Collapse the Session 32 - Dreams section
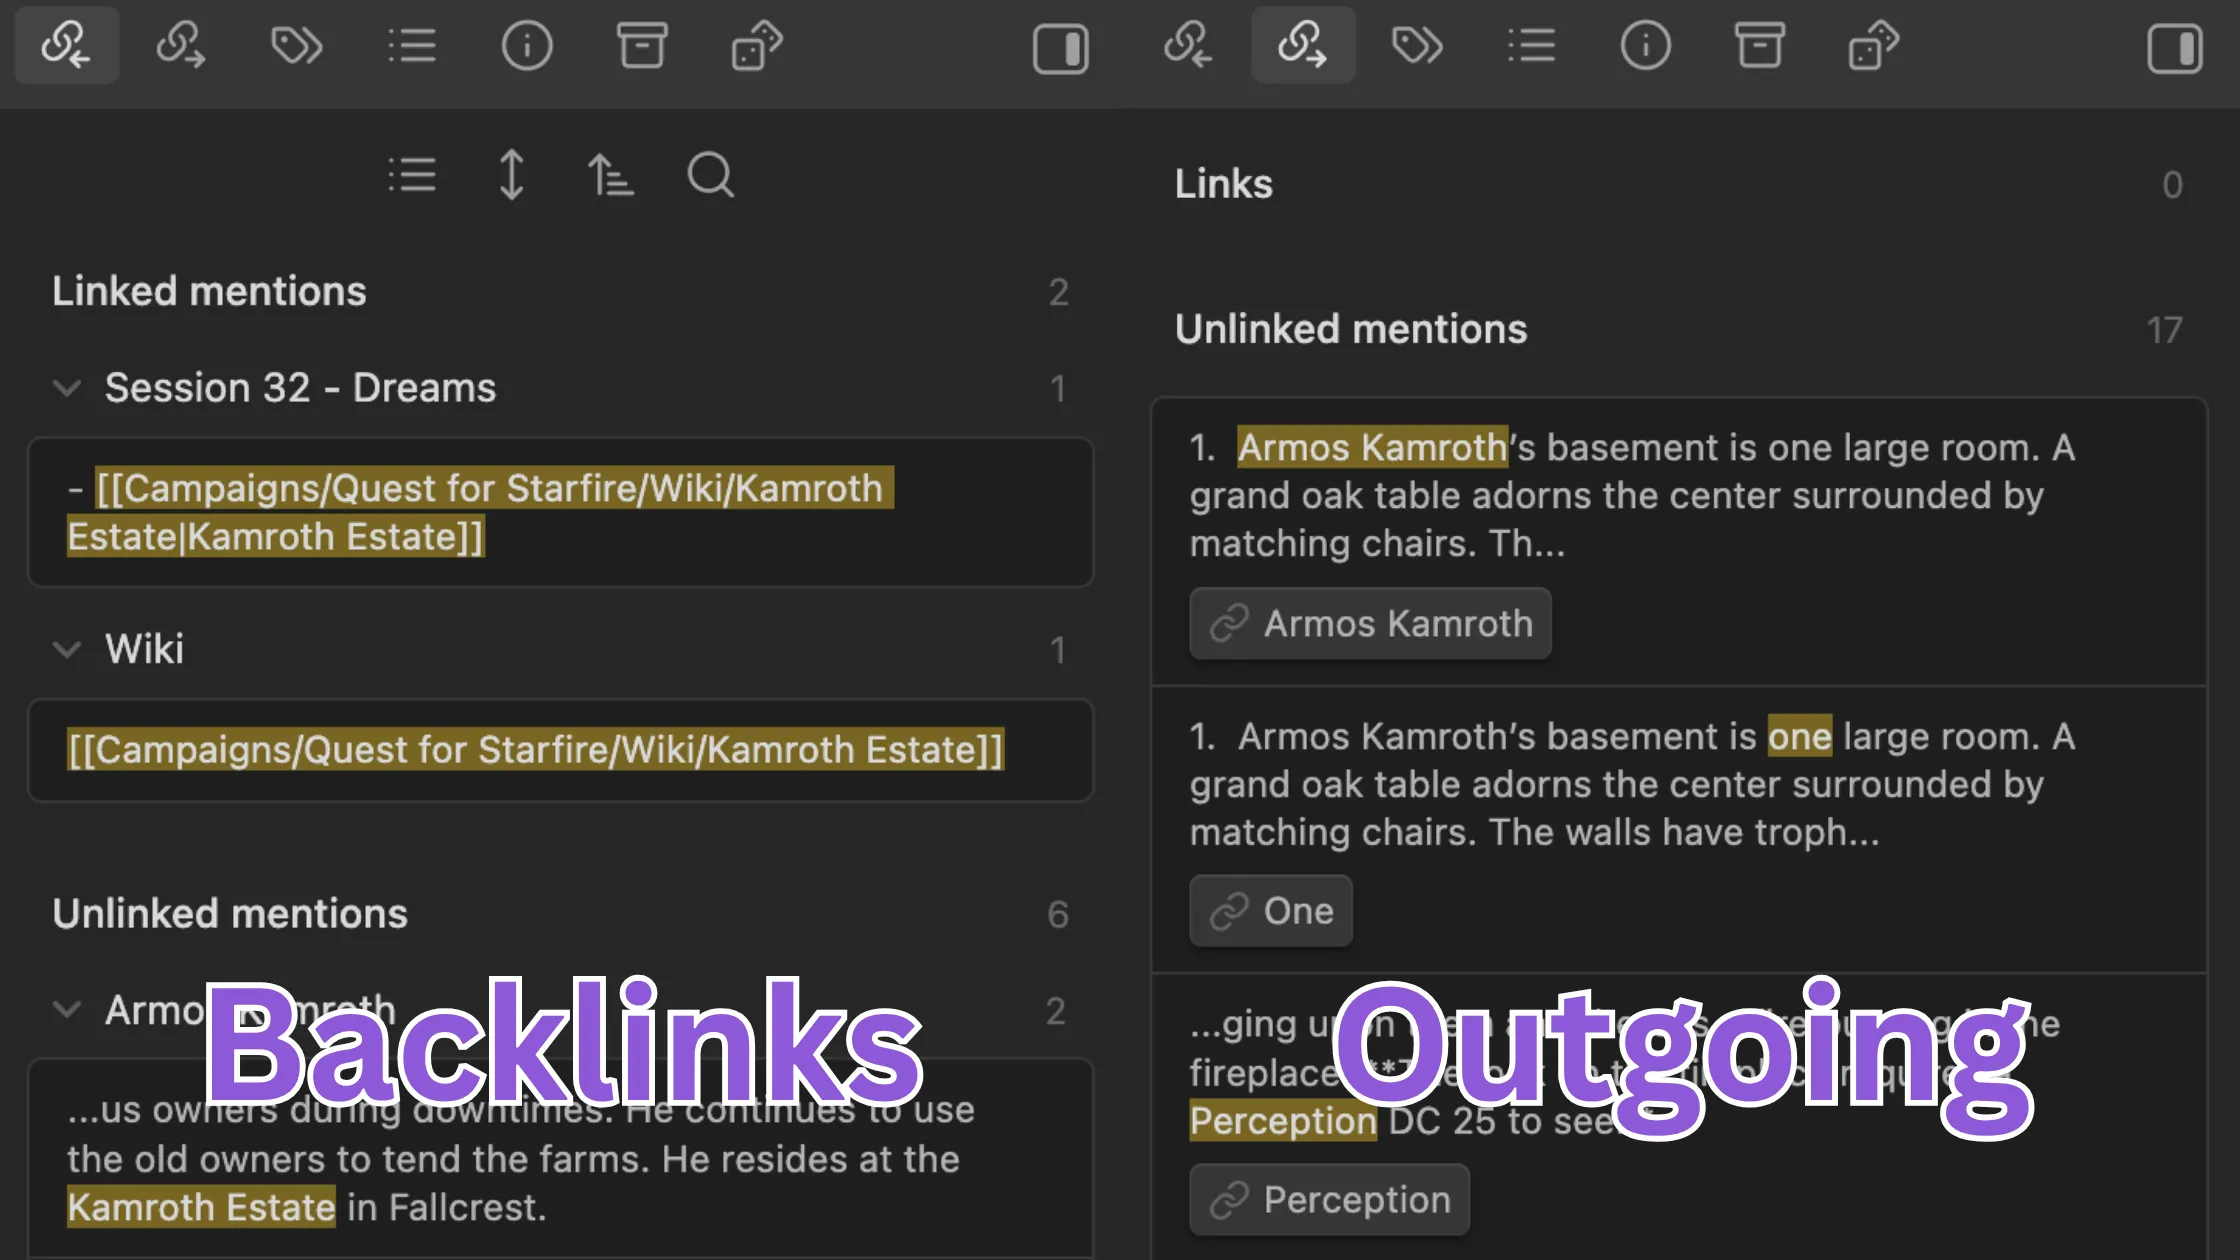 [x=67, y=388]
